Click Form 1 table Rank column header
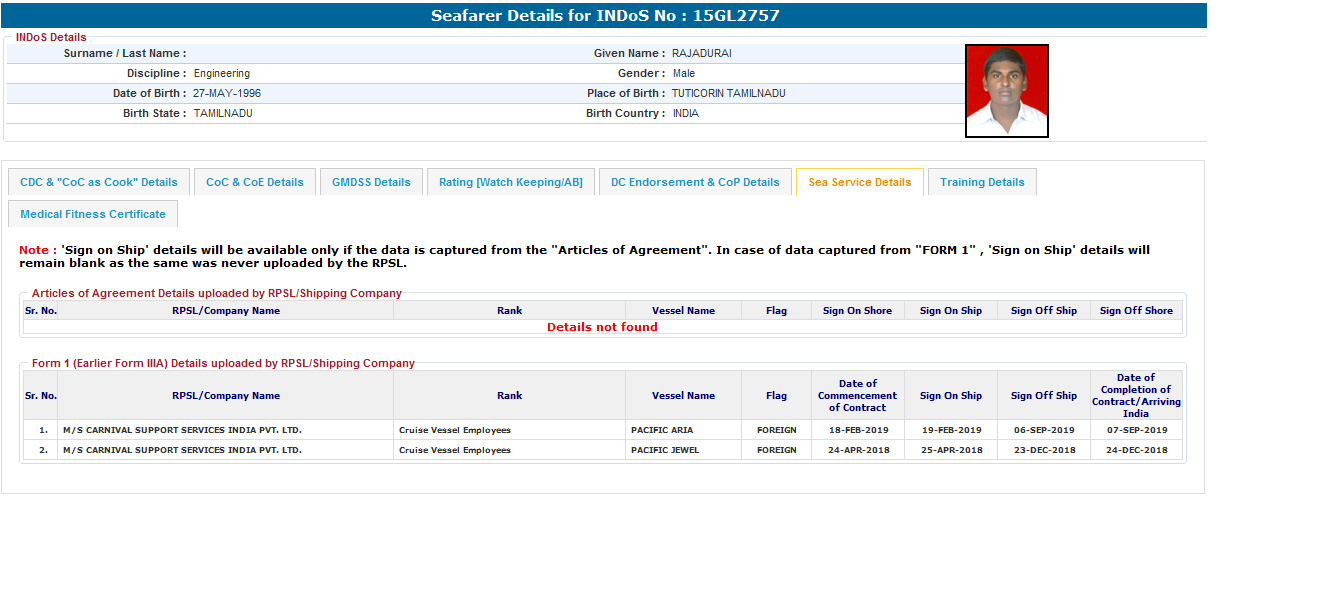 coord(509,396)
